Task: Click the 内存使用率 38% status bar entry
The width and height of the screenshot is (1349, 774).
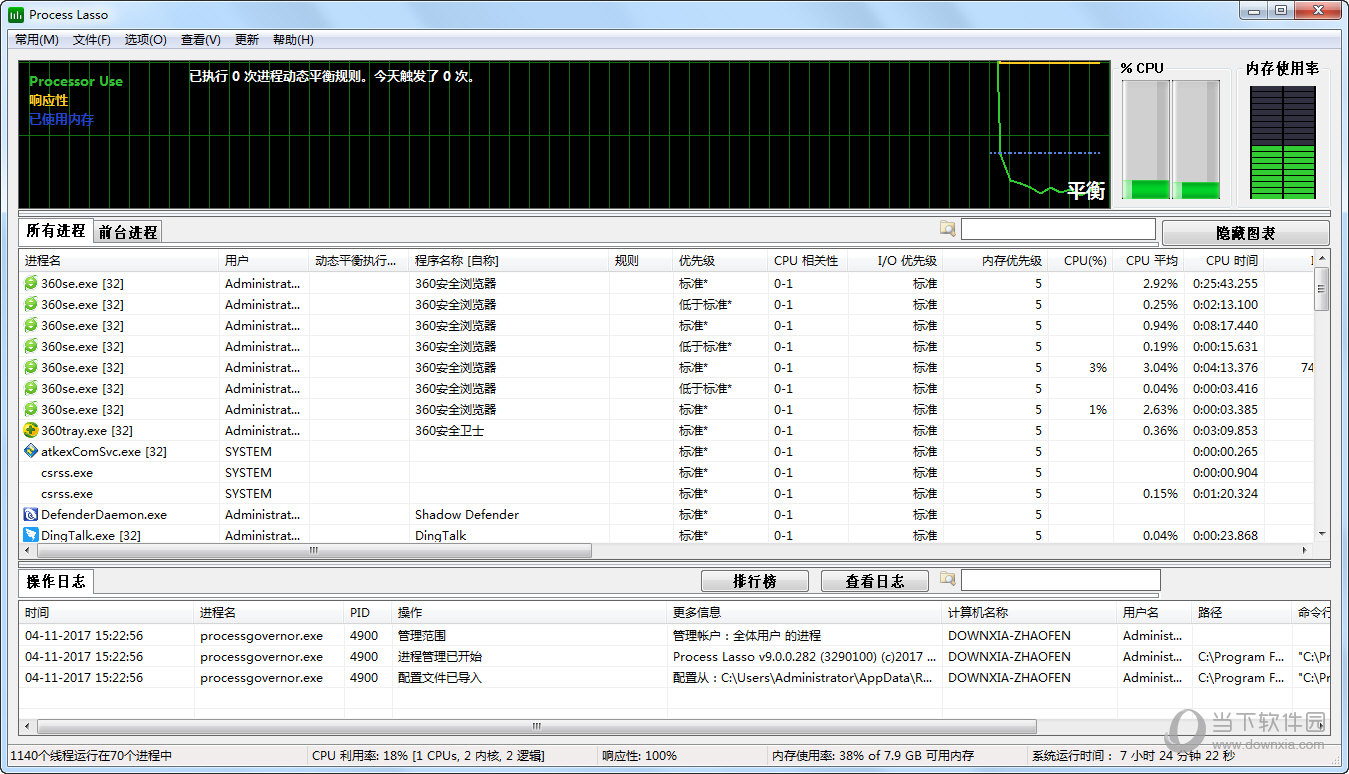Action: click(873, 756)
